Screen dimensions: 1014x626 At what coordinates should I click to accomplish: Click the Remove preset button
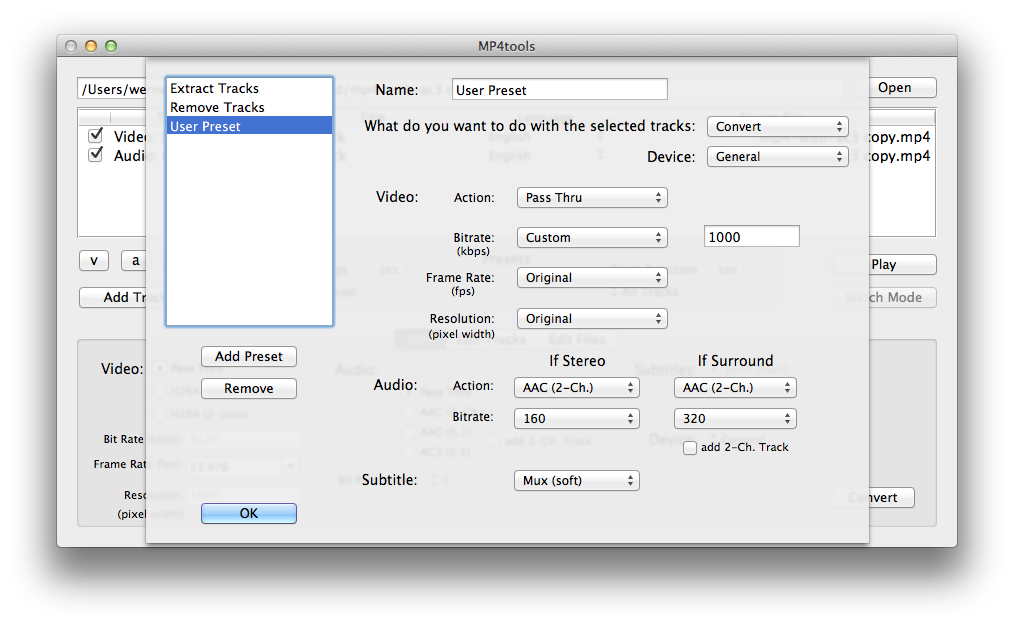pos(249,389)
